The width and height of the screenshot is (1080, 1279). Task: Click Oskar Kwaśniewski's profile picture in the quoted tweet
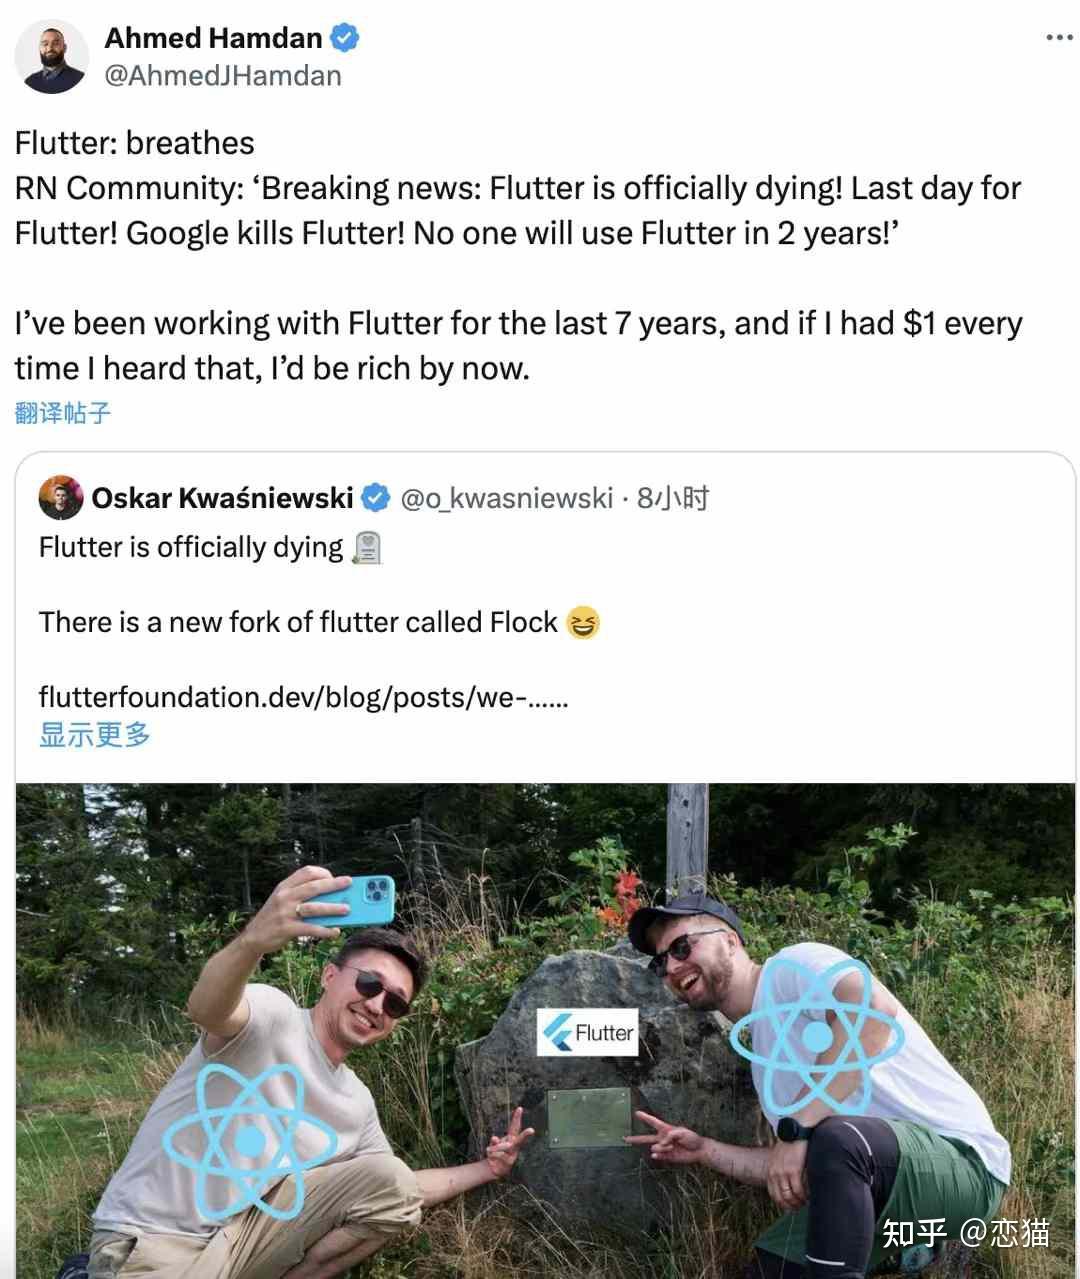pyautogui.click(x=58, y=497)
